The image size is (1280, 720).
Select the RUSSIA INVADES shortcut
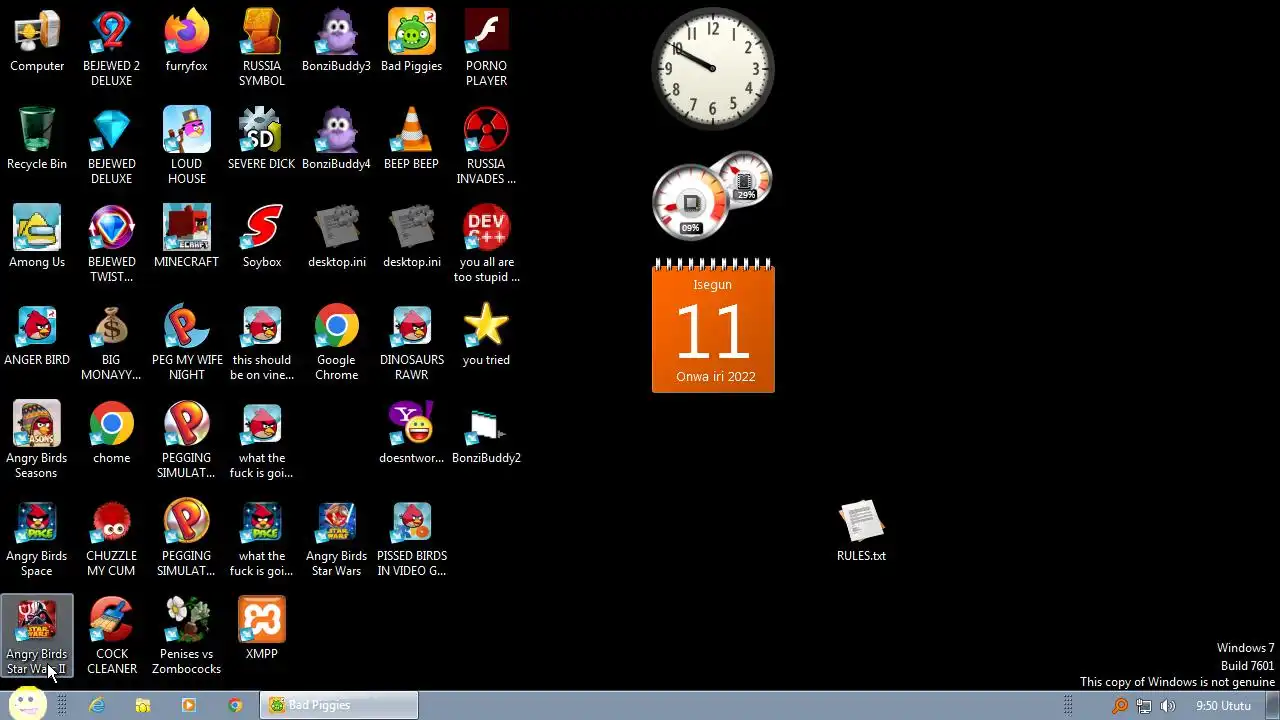click(x=487, y=146)
